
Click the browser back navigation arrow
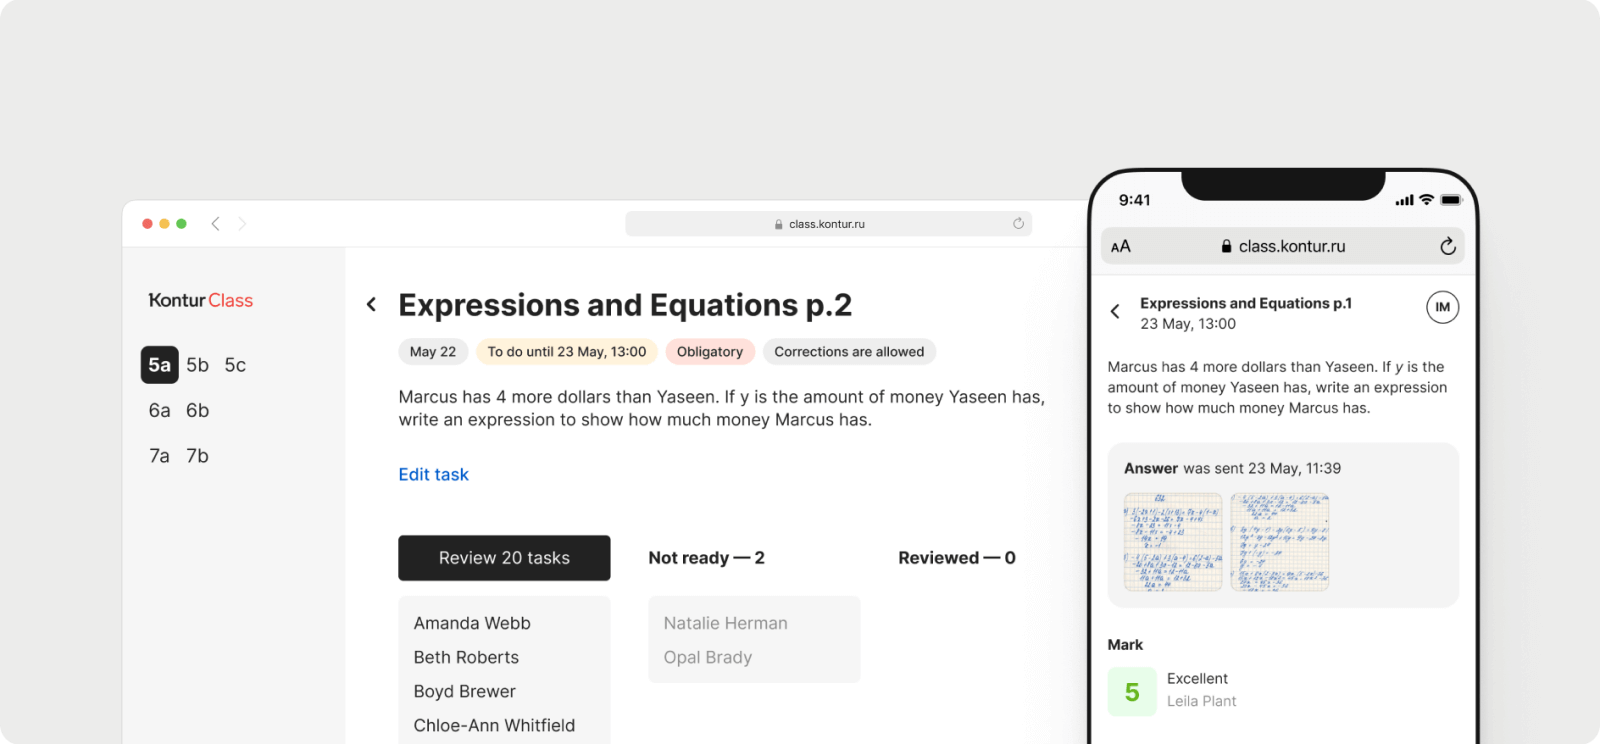tap(216, 223)
